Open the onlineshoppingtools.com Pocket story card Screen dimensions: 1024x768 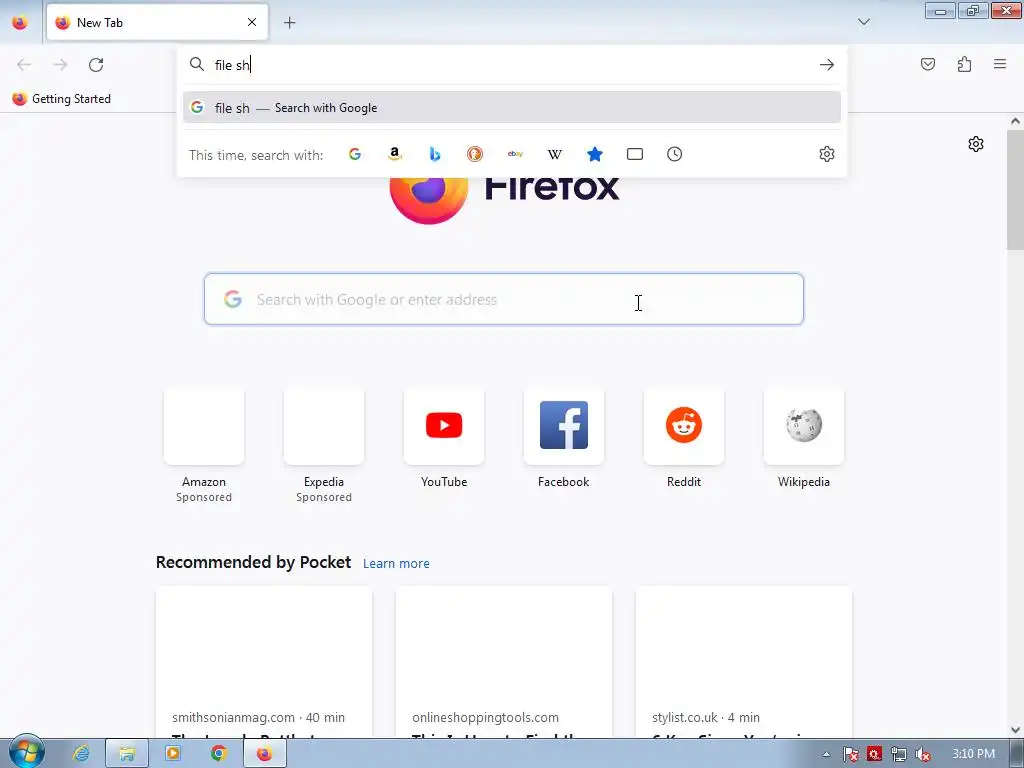coord(504,662)
